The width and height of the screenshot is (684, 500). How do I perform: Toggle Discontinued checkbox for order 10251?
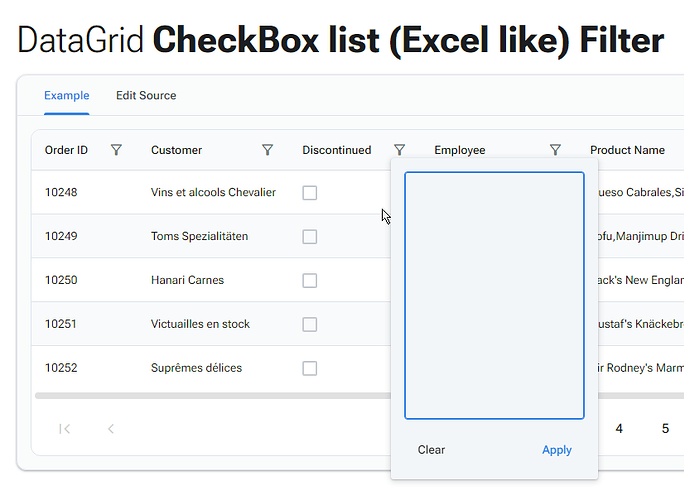(x=310, y=325)
